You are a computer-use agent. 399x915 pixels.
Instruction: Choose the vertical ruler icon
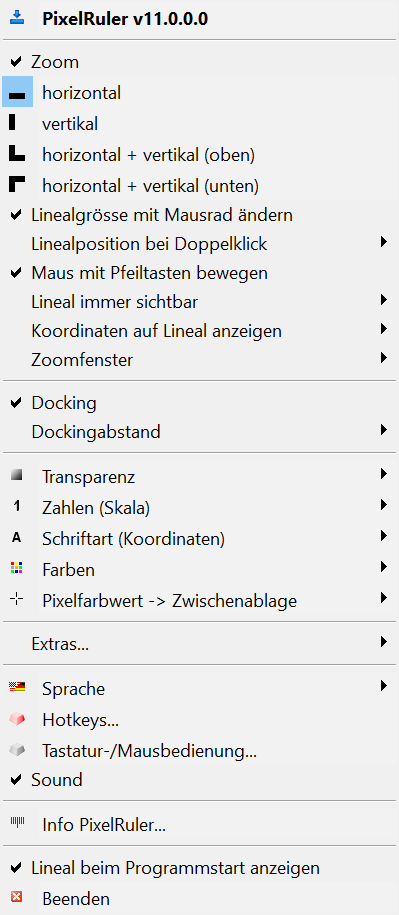click(13, 122)
